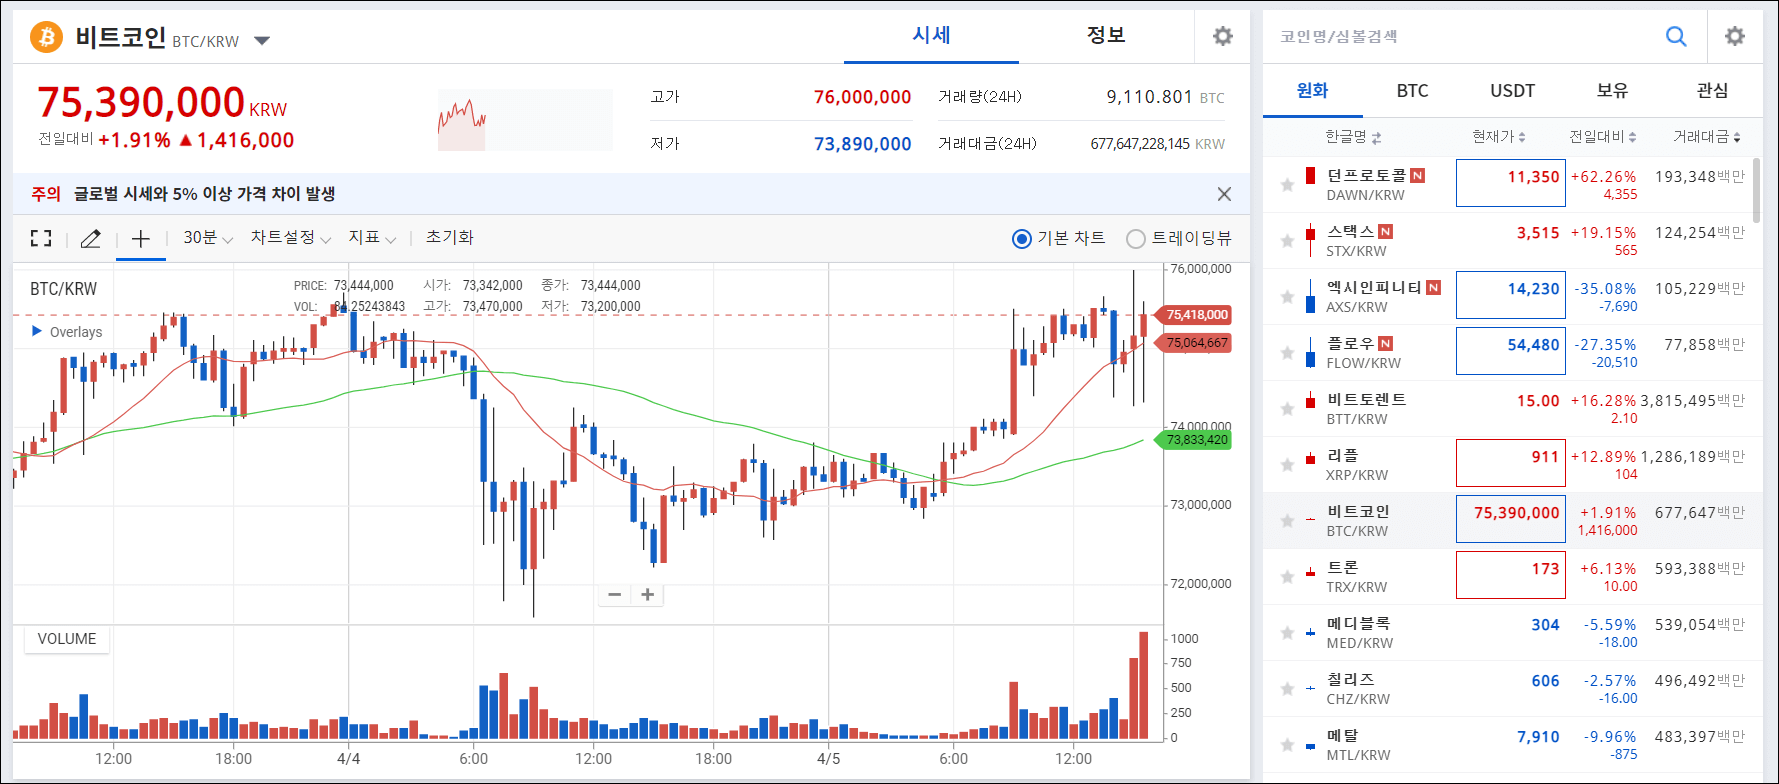The image size is (1779, 784).
Task: Sort by 한글명 column
Action: click(1353, 137)
